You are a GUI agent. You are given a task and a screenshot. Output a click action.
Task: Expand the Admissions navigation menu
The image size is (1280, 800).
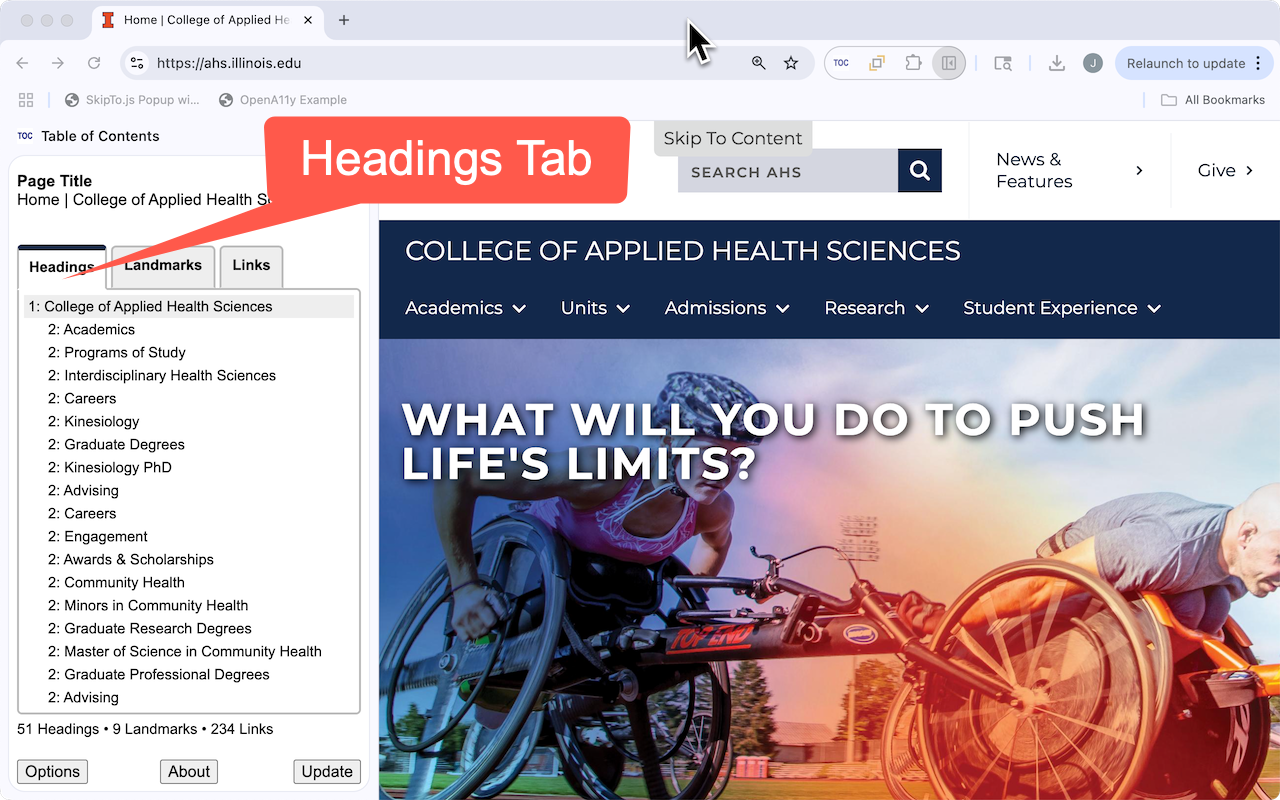pyautogui.click(x=727, y=308)
